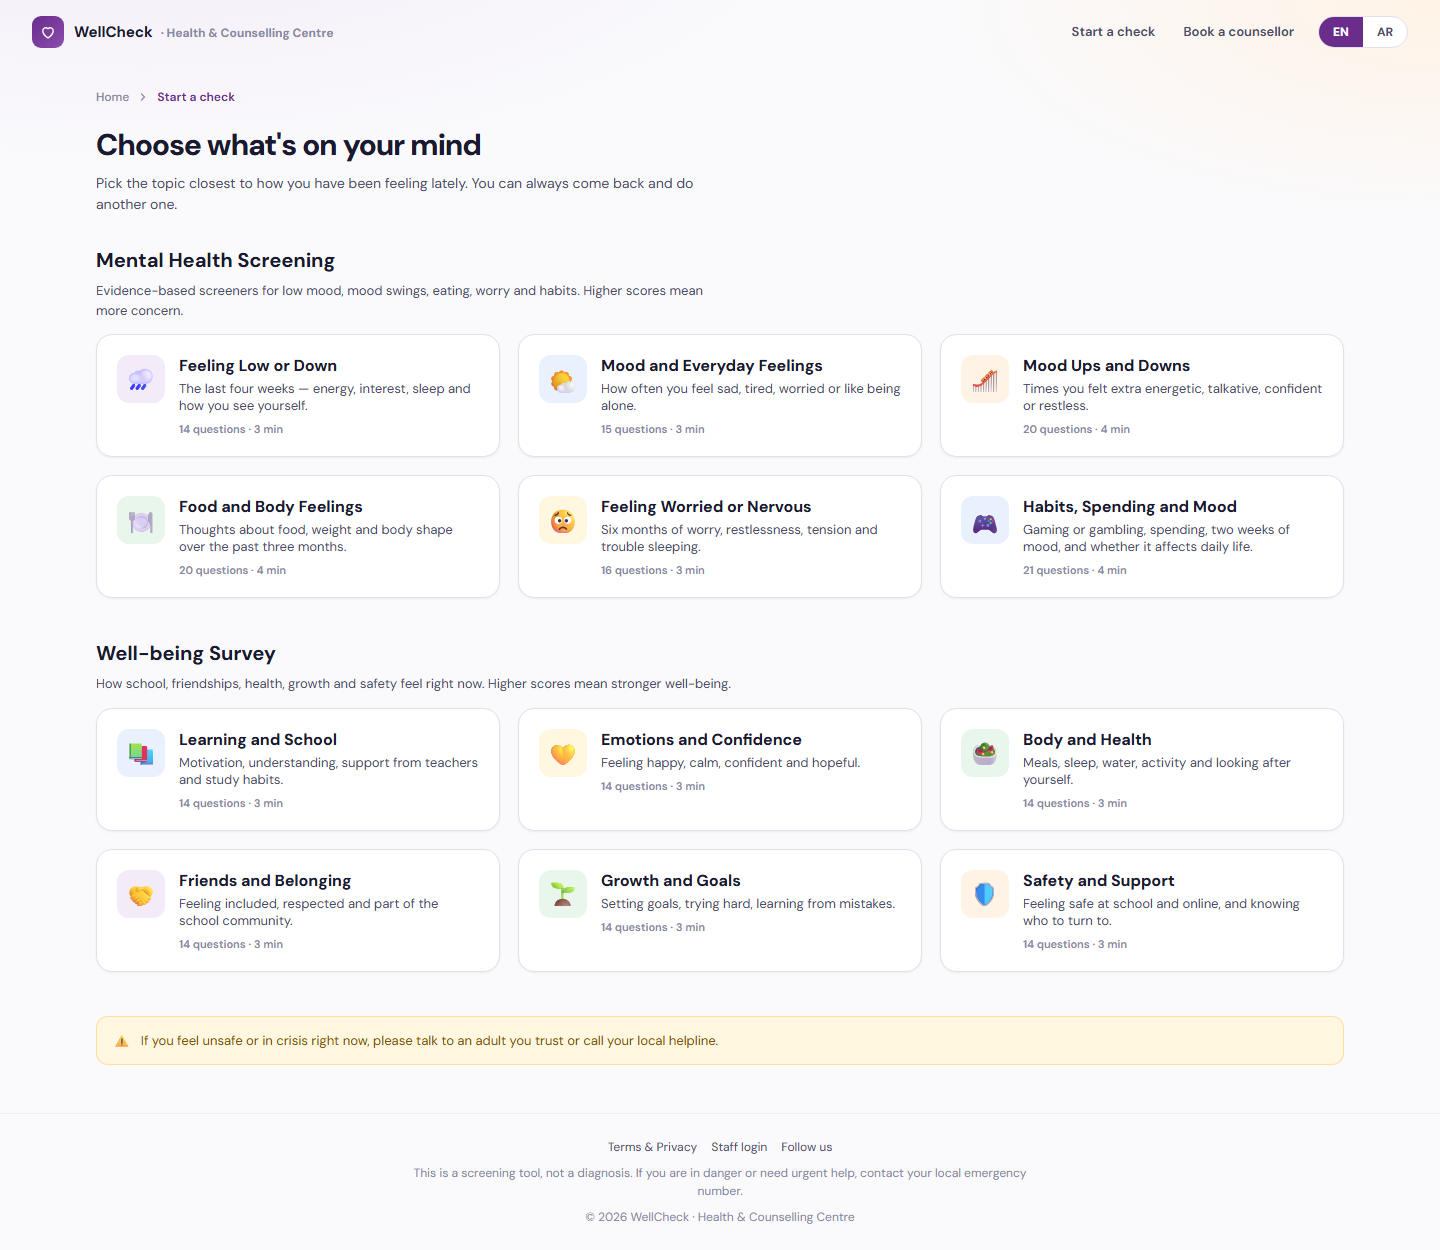This screenshot has width=1440, height=1250.
Task: Click the shield icon for Safety and Support
Action: pyautogui.click(x=985, y=894)
